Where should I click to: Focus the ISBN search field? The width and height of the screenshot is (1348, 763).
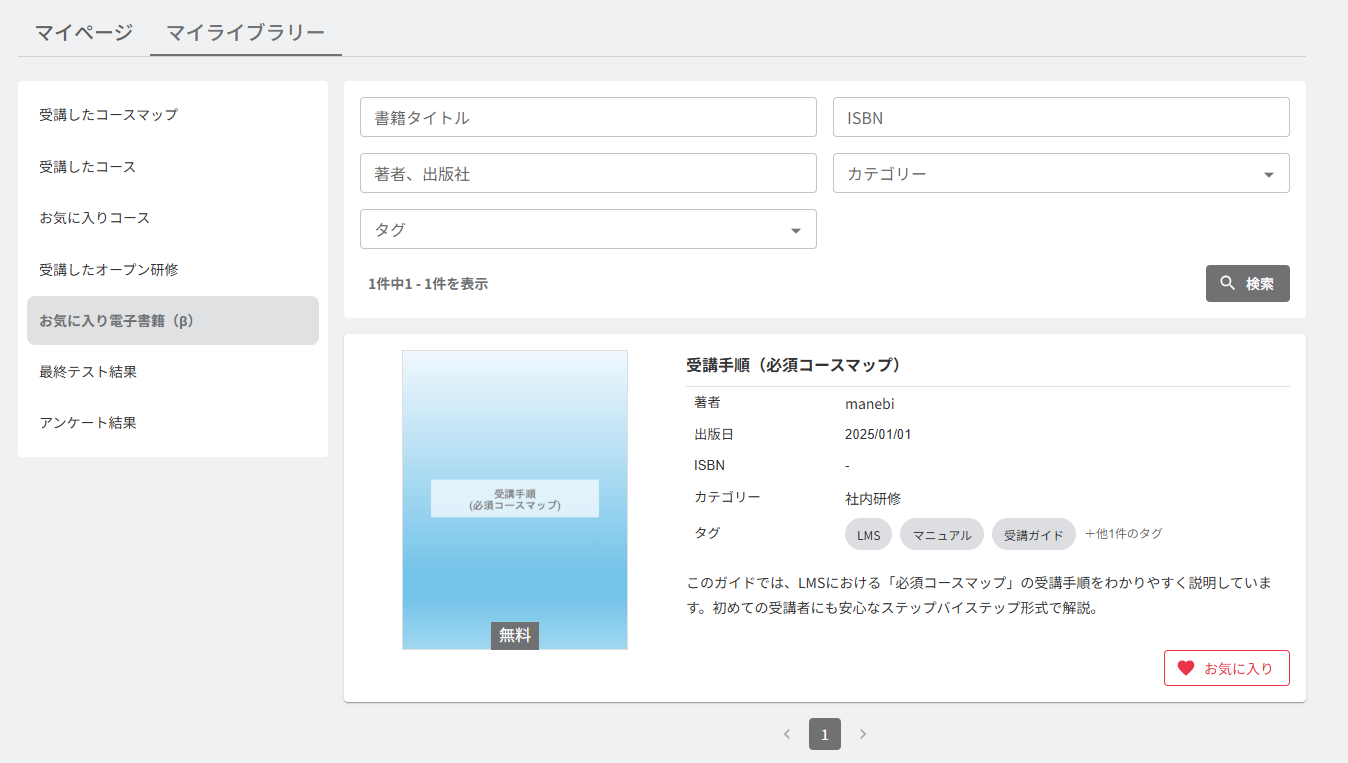[1061, 117]
